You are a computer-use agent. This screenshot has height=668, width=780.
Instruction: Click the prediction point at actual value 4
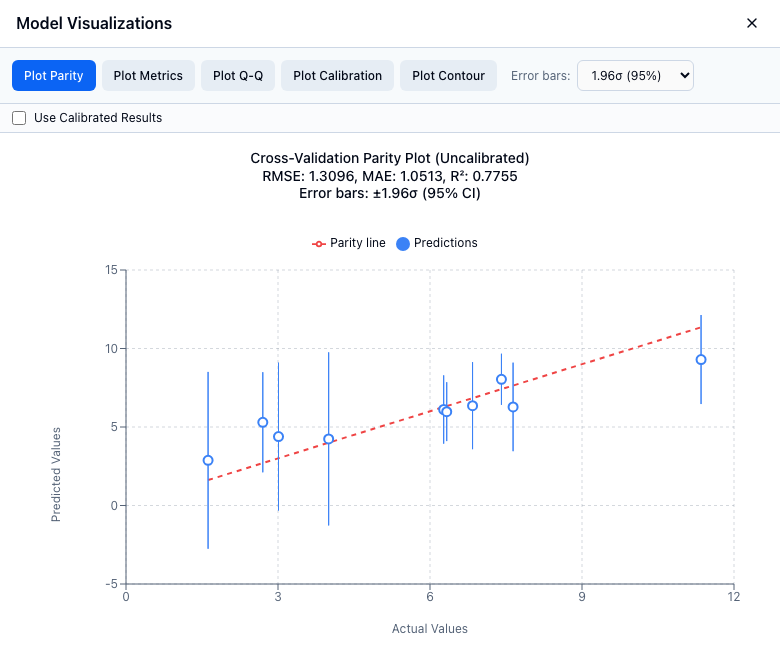click(328, 439)
